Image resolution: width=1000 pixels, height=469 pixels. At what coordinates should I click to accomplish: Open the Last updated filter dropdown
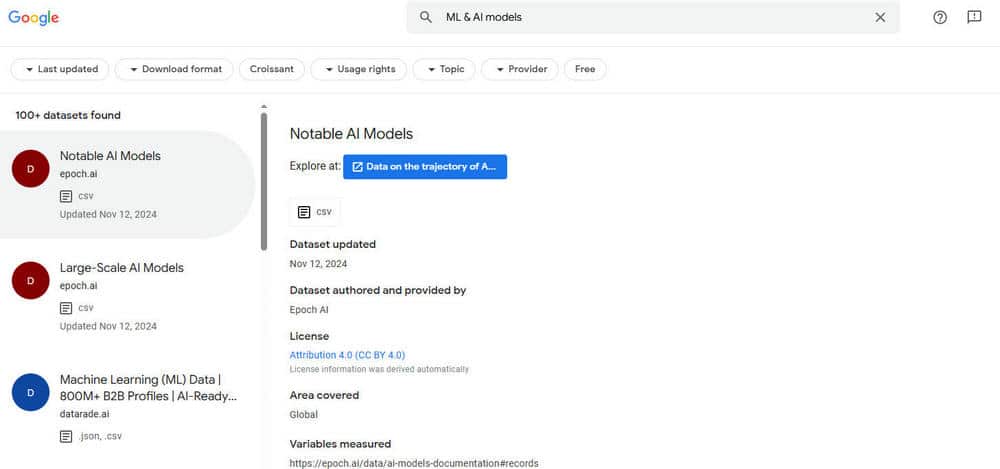tap(60, 69)
